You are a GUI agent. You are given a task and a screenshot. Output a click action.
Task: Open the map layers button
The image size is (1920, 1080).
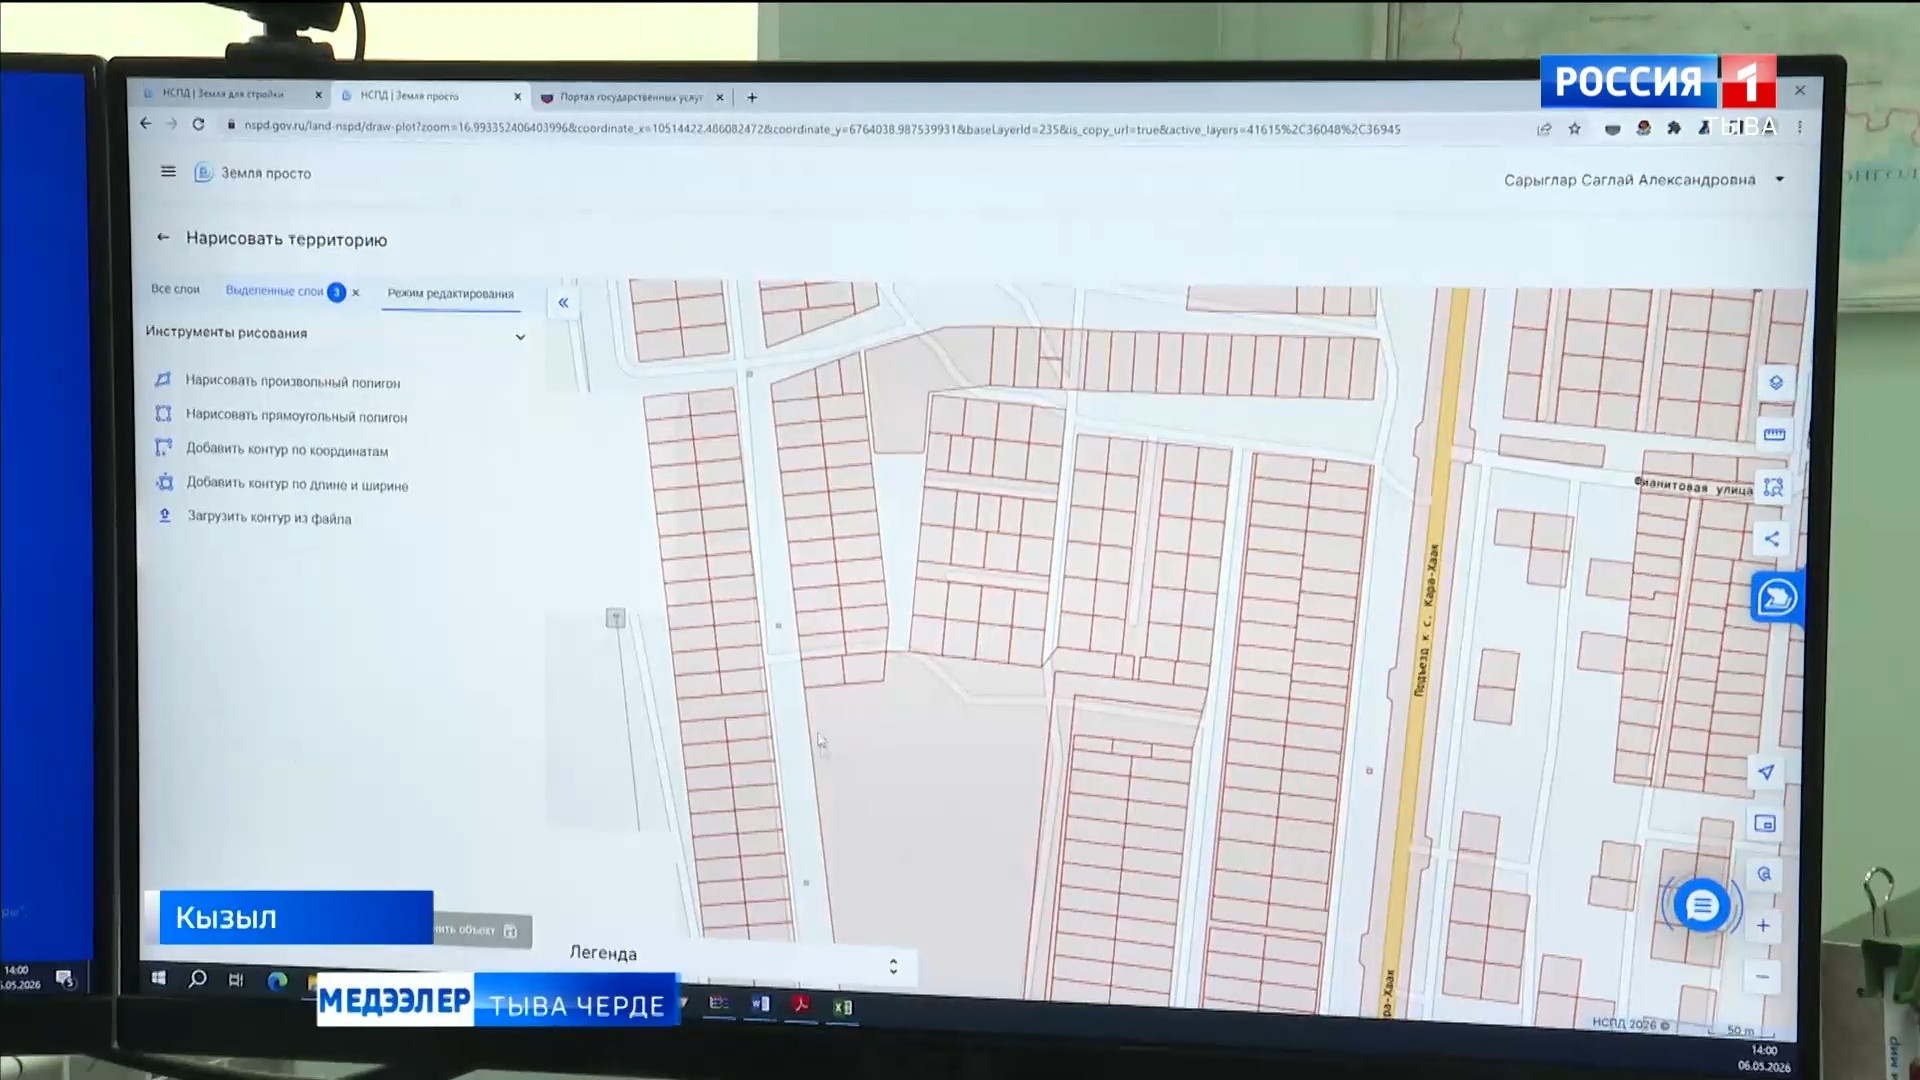[1776, 383]
